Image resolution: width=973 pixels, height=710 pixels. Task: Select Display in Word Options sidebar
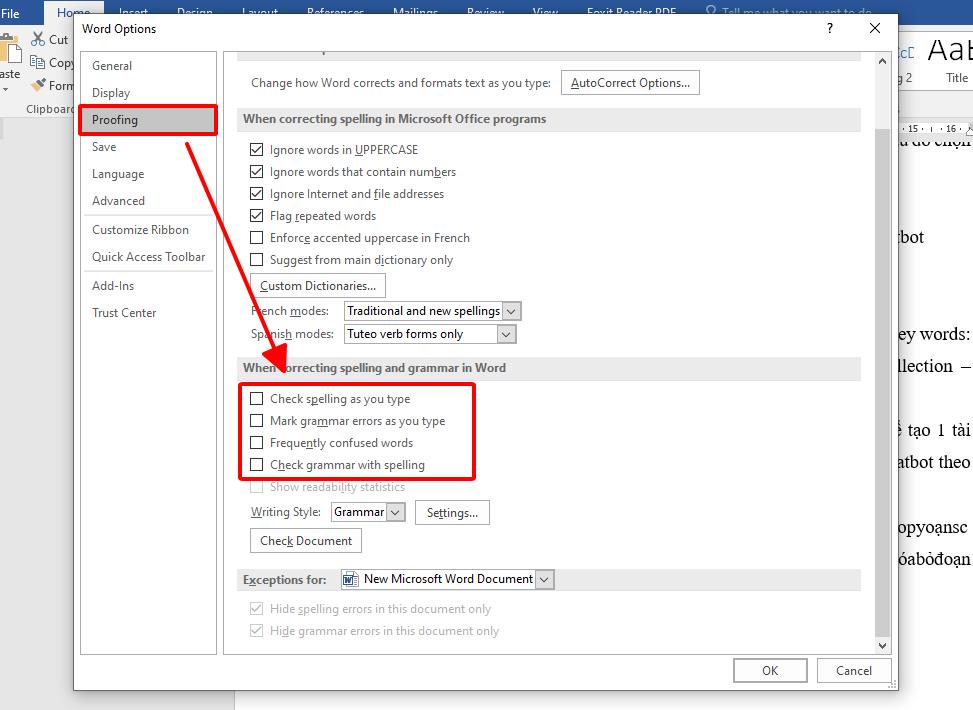pos(148,92)
